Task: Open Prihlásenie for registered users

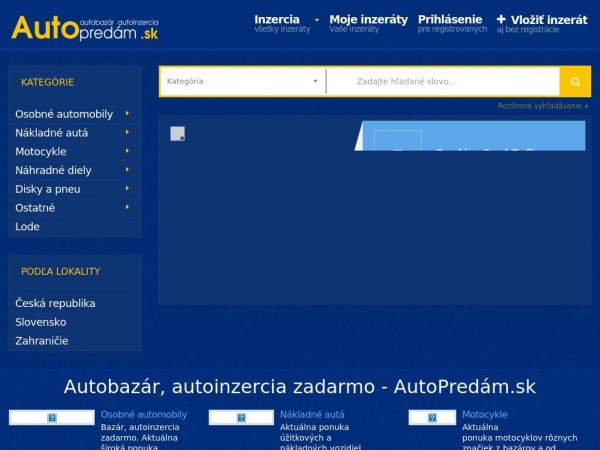Action: click(x=452, y=23)
